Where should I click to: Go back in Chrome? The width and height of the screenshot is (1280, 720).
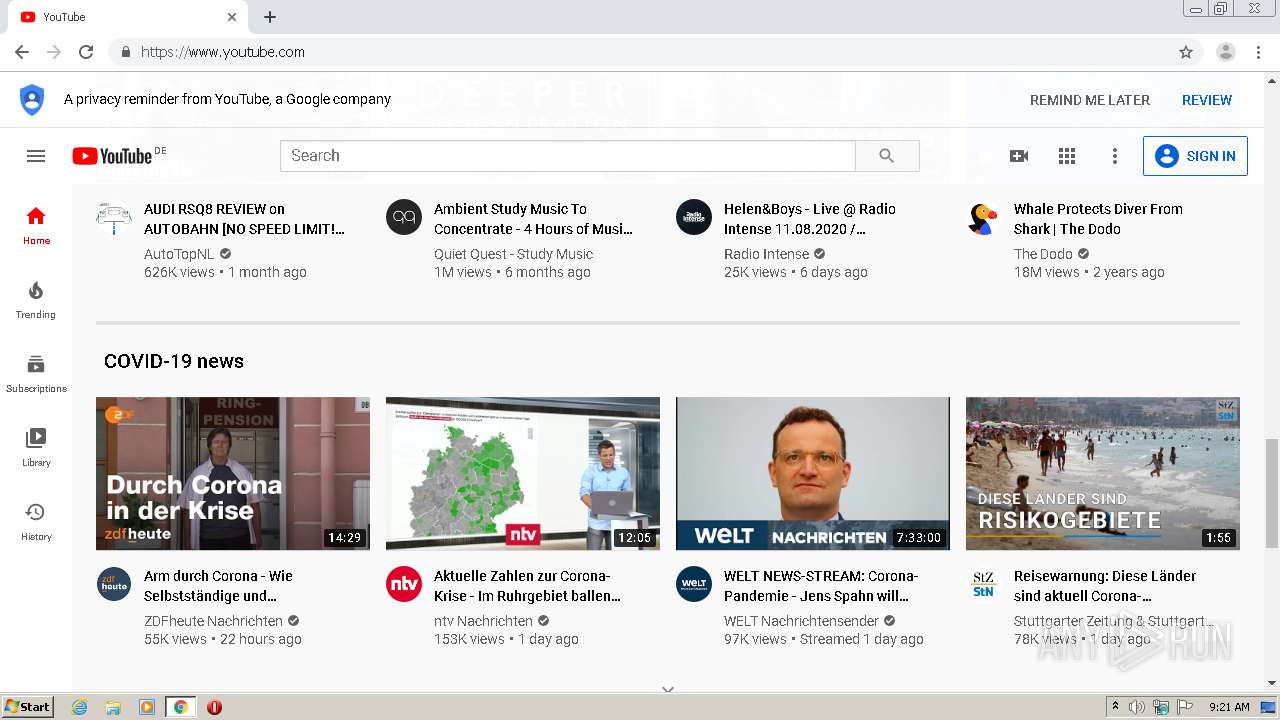pos(22,52)
